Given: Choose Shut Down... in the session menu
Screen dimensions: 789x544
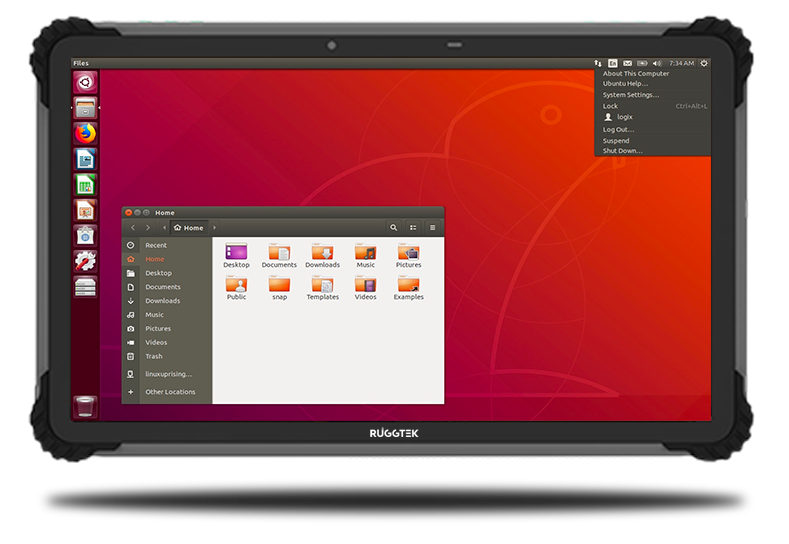Looking at the screenshot, I should click(x=622, y=151).
